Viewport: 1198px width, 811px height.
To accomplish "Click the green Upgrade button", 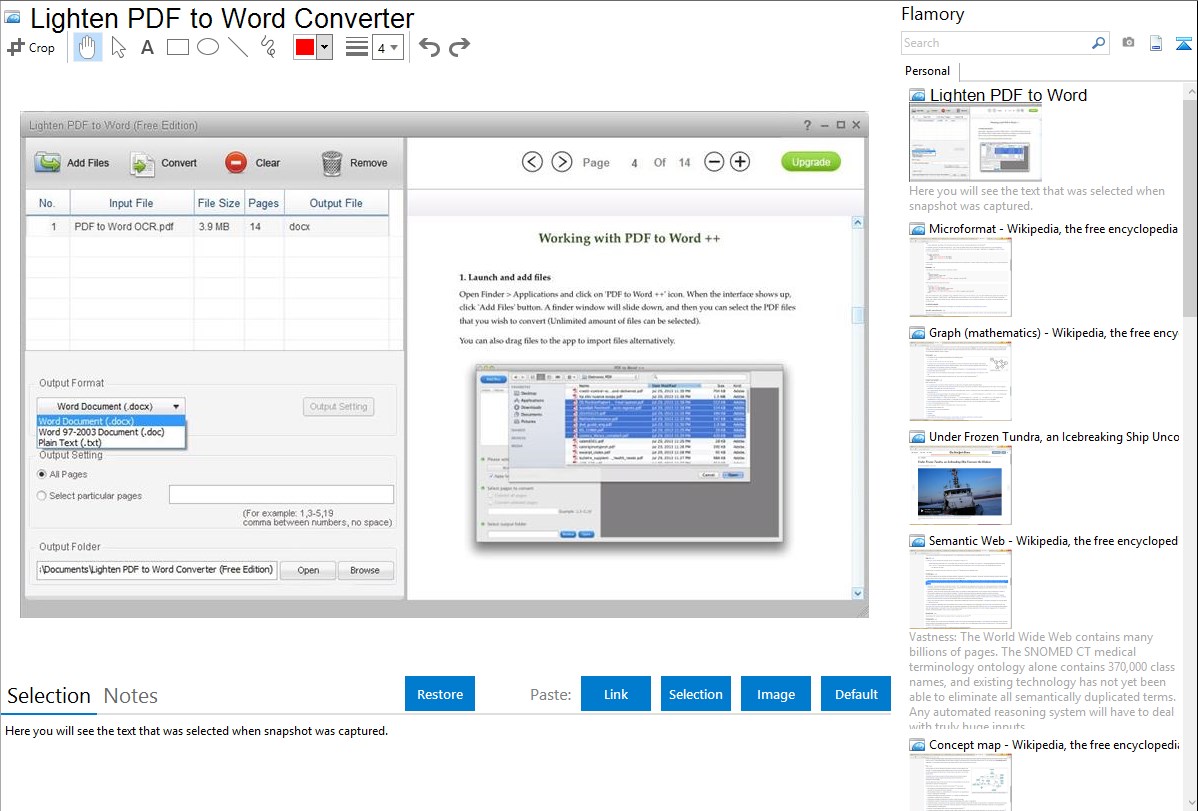I will [811, 162].
